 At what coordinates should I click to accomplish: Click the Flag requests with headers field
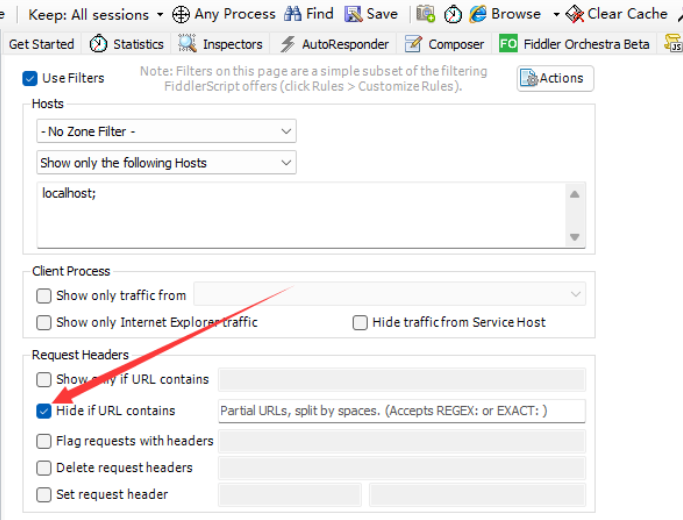click(402, 441)
